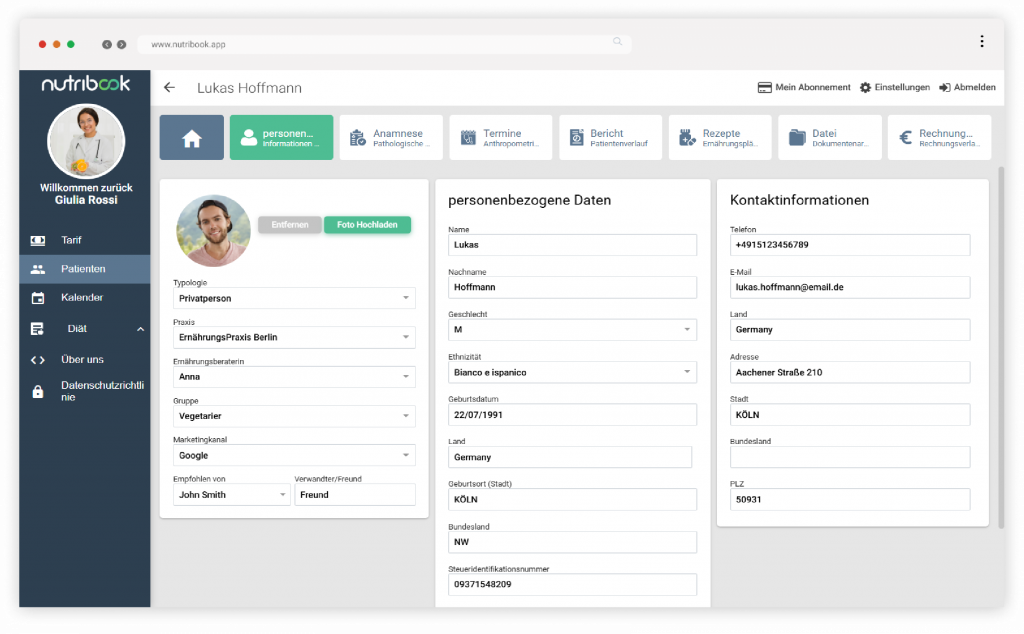Screen dimensions: 1024x634
Task: Expand the Ethnizität dropdown
Action: click(687, 372)
